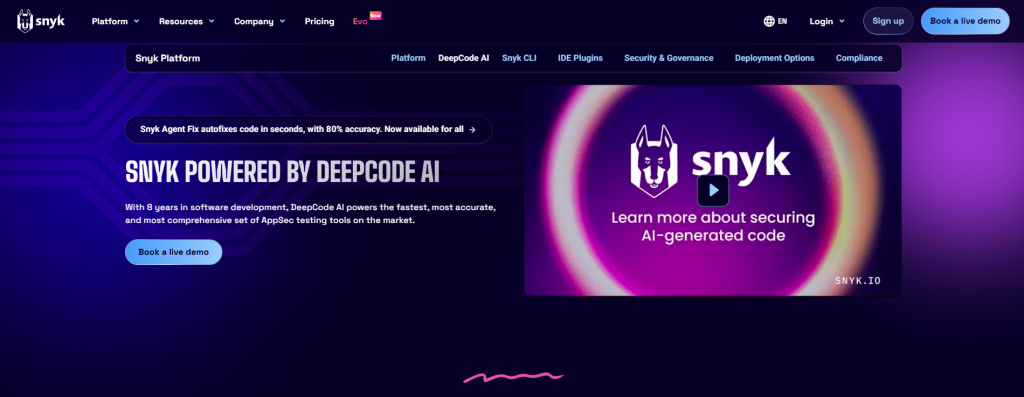The image size is (1024, 397).
Task: Click hero Book a live demo button
Action: click(174, 252)
